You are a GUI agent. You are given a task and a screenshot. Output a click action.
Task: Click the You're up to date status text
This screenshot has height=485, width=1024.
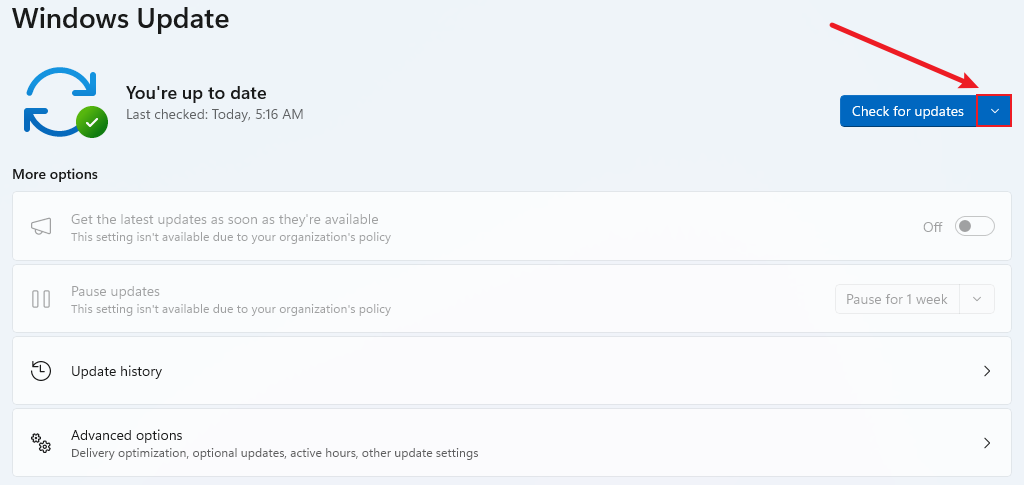point(196,93)
